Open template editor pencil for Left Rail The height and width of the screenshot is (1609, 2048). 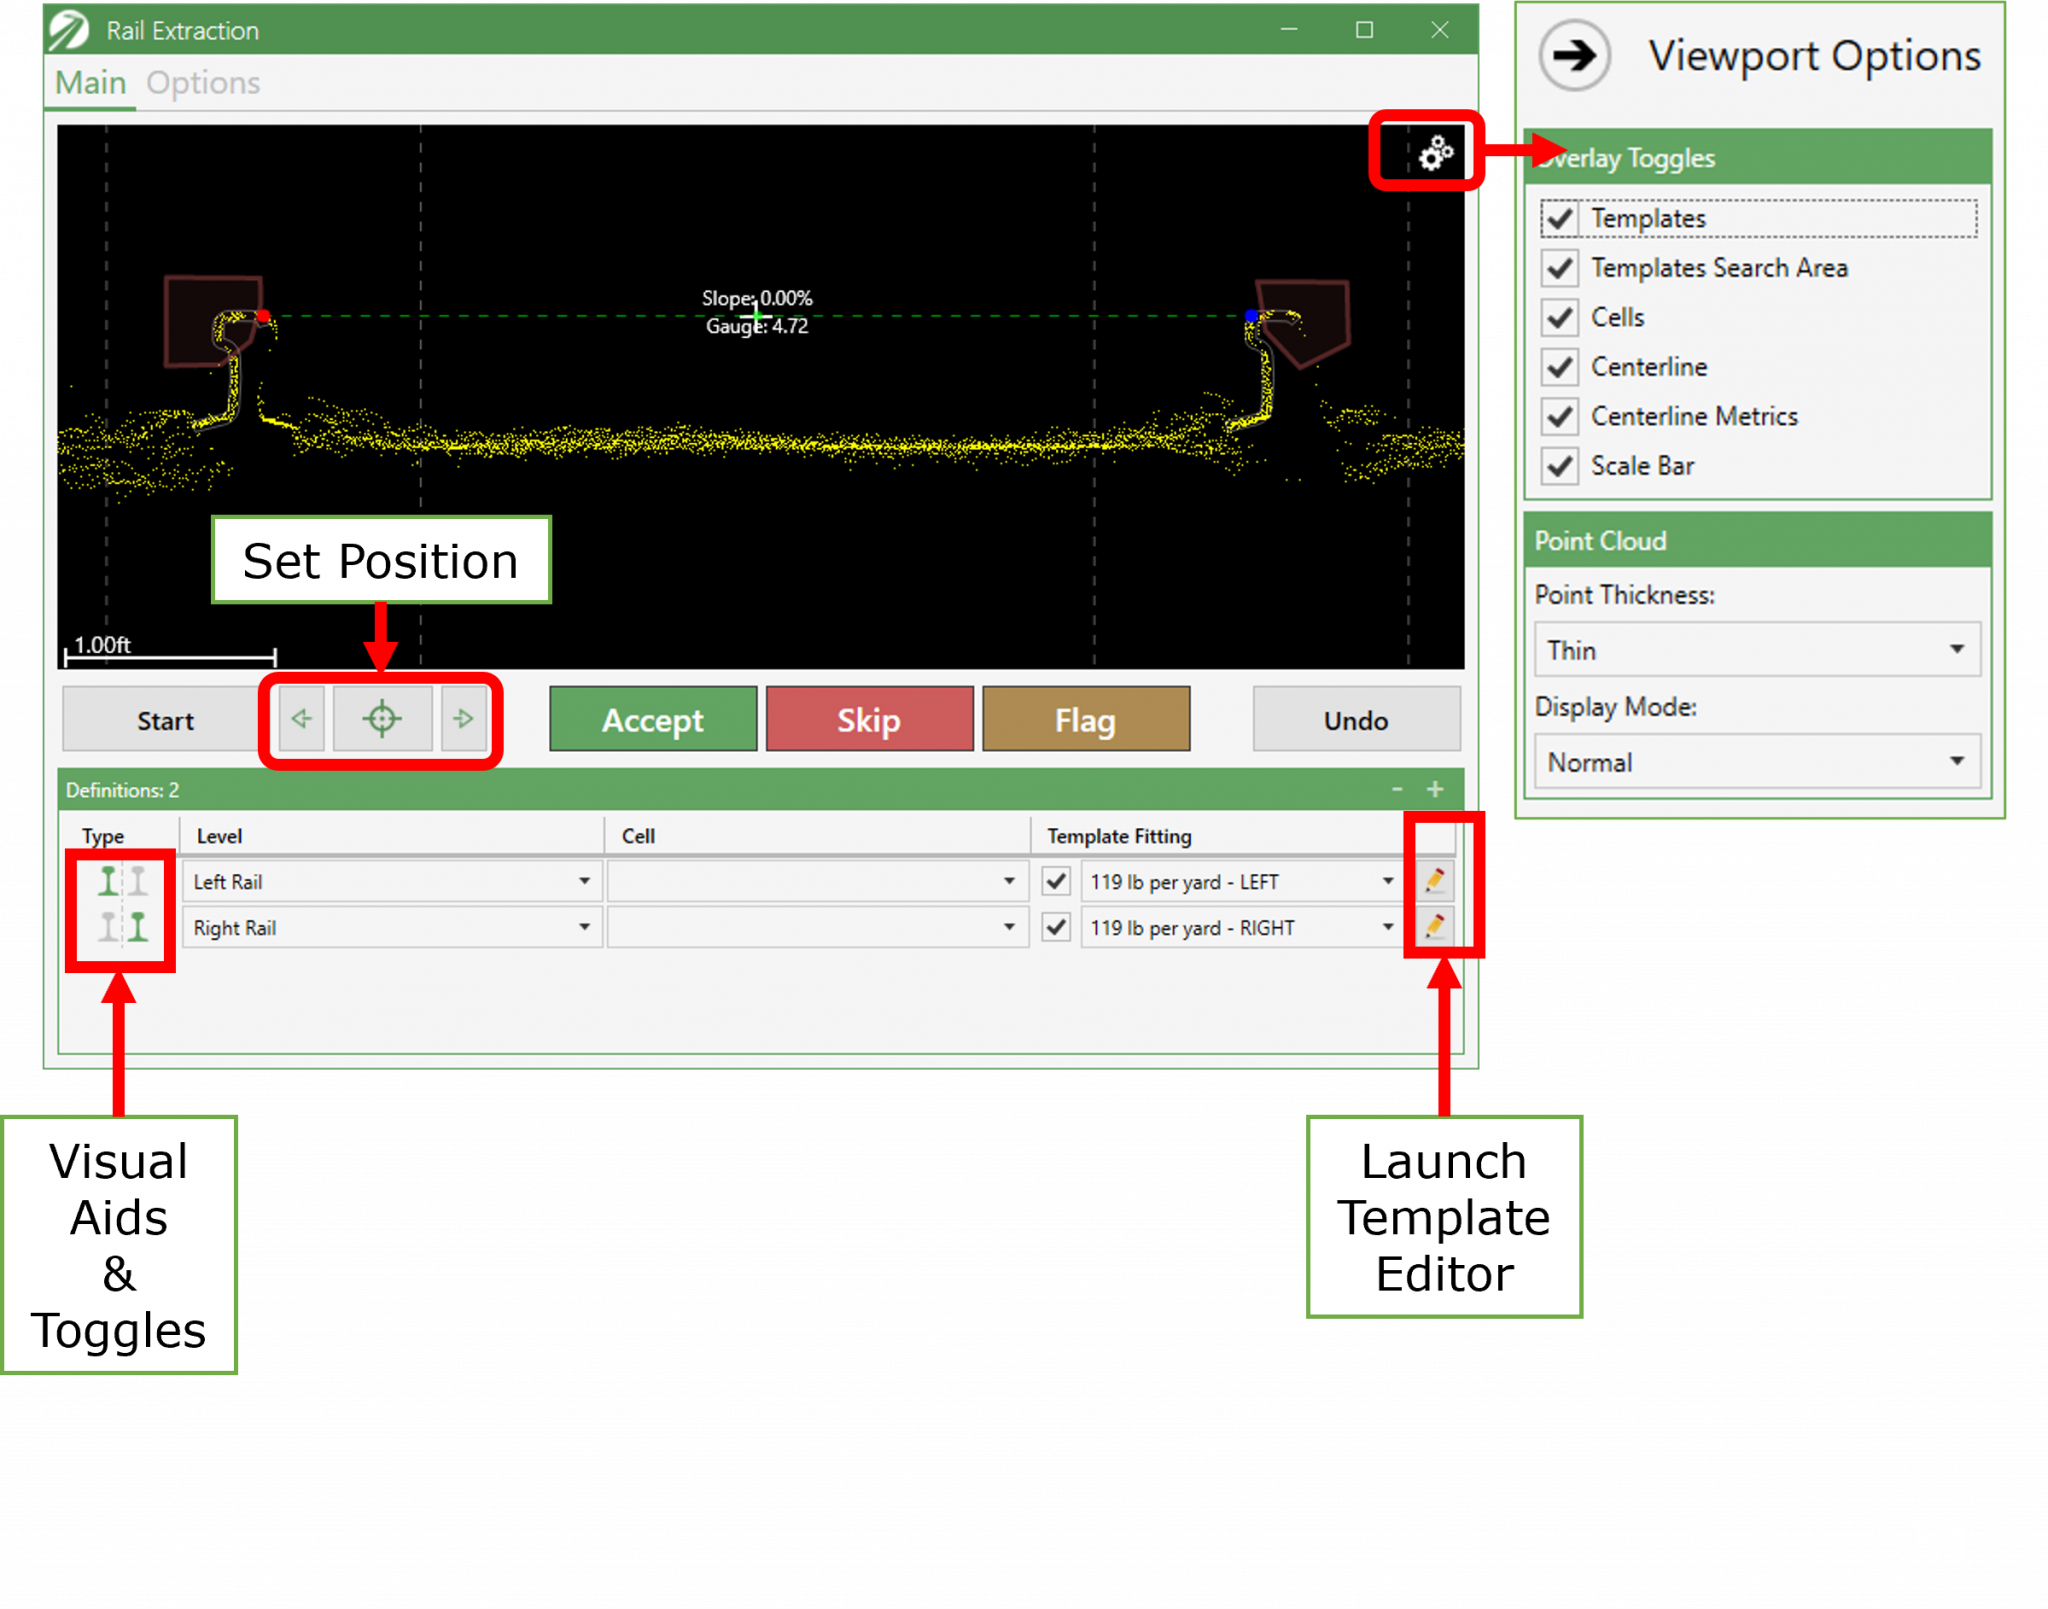1436,881
